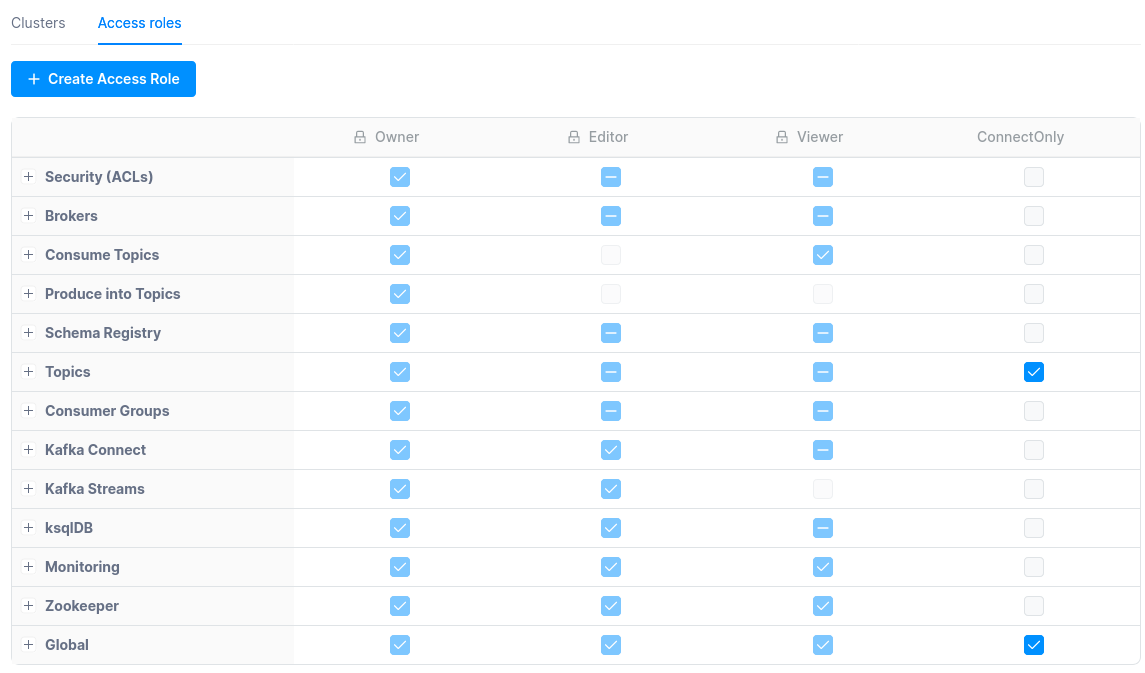
Task: Enable Consume Topics for ConnectOnly role
Action: (x=1034, y=255)
